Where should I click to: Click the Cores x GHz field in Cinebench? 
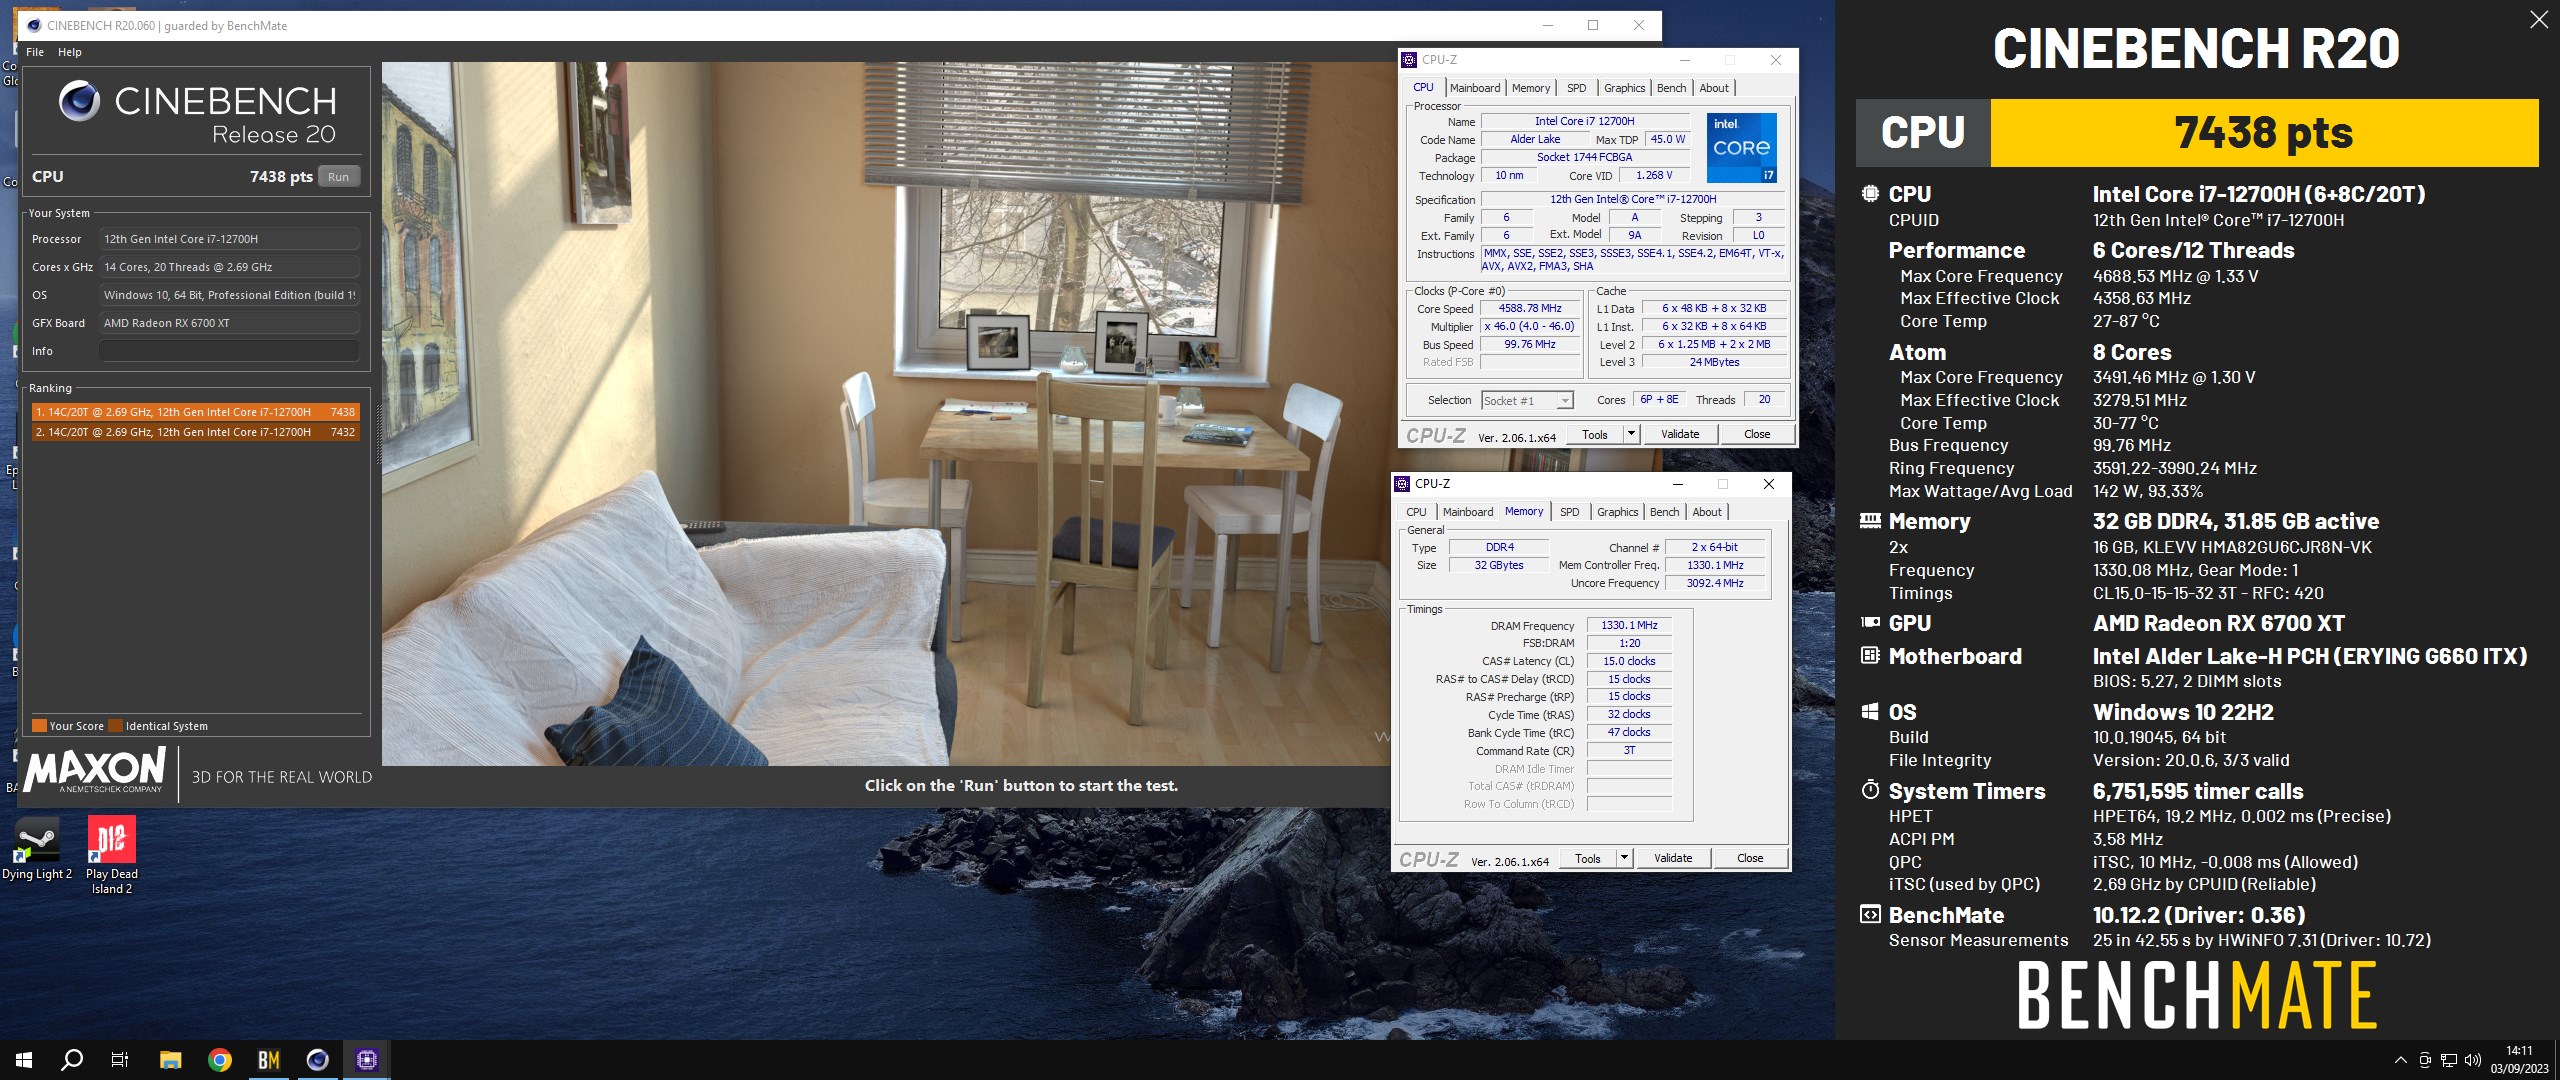pyautogui.click(x=229, y=267)
